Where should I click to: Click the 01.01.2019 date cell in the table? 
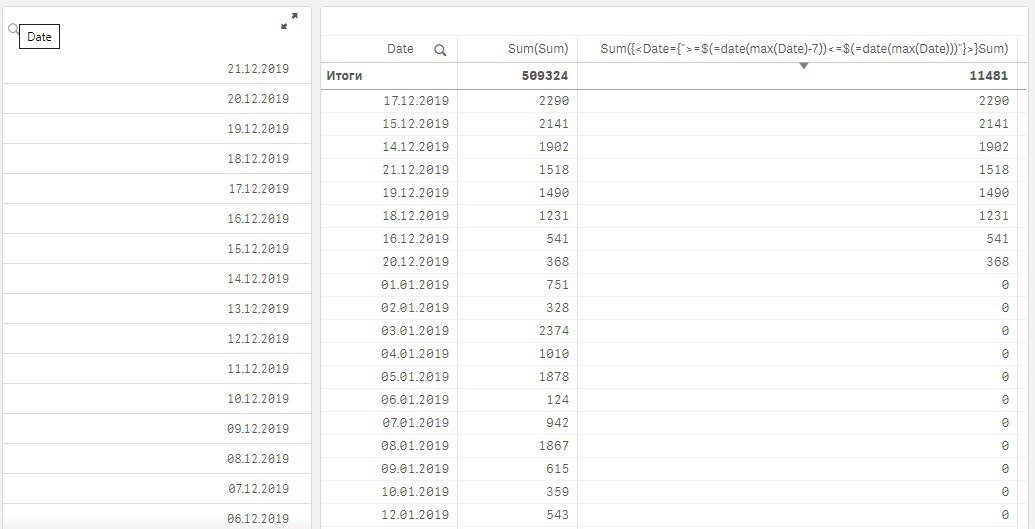point(416,285)
